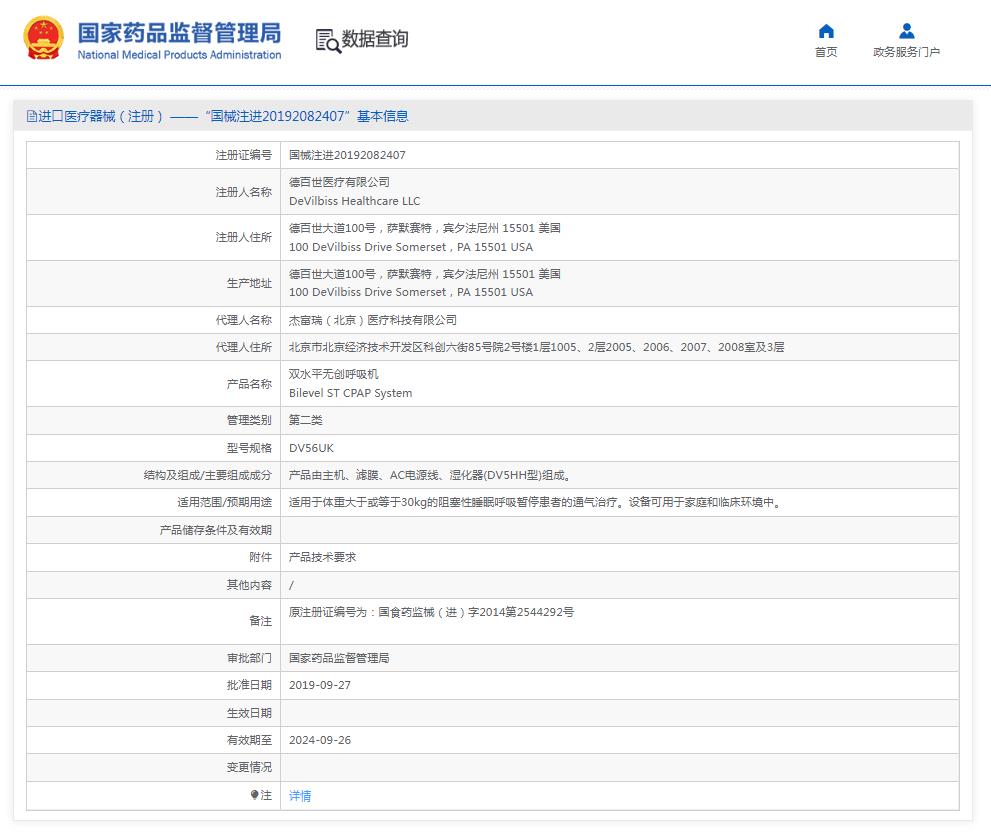Go to 首页 via its text label
This screenshot has width=991, height=837.
click(x=826, y=52)
